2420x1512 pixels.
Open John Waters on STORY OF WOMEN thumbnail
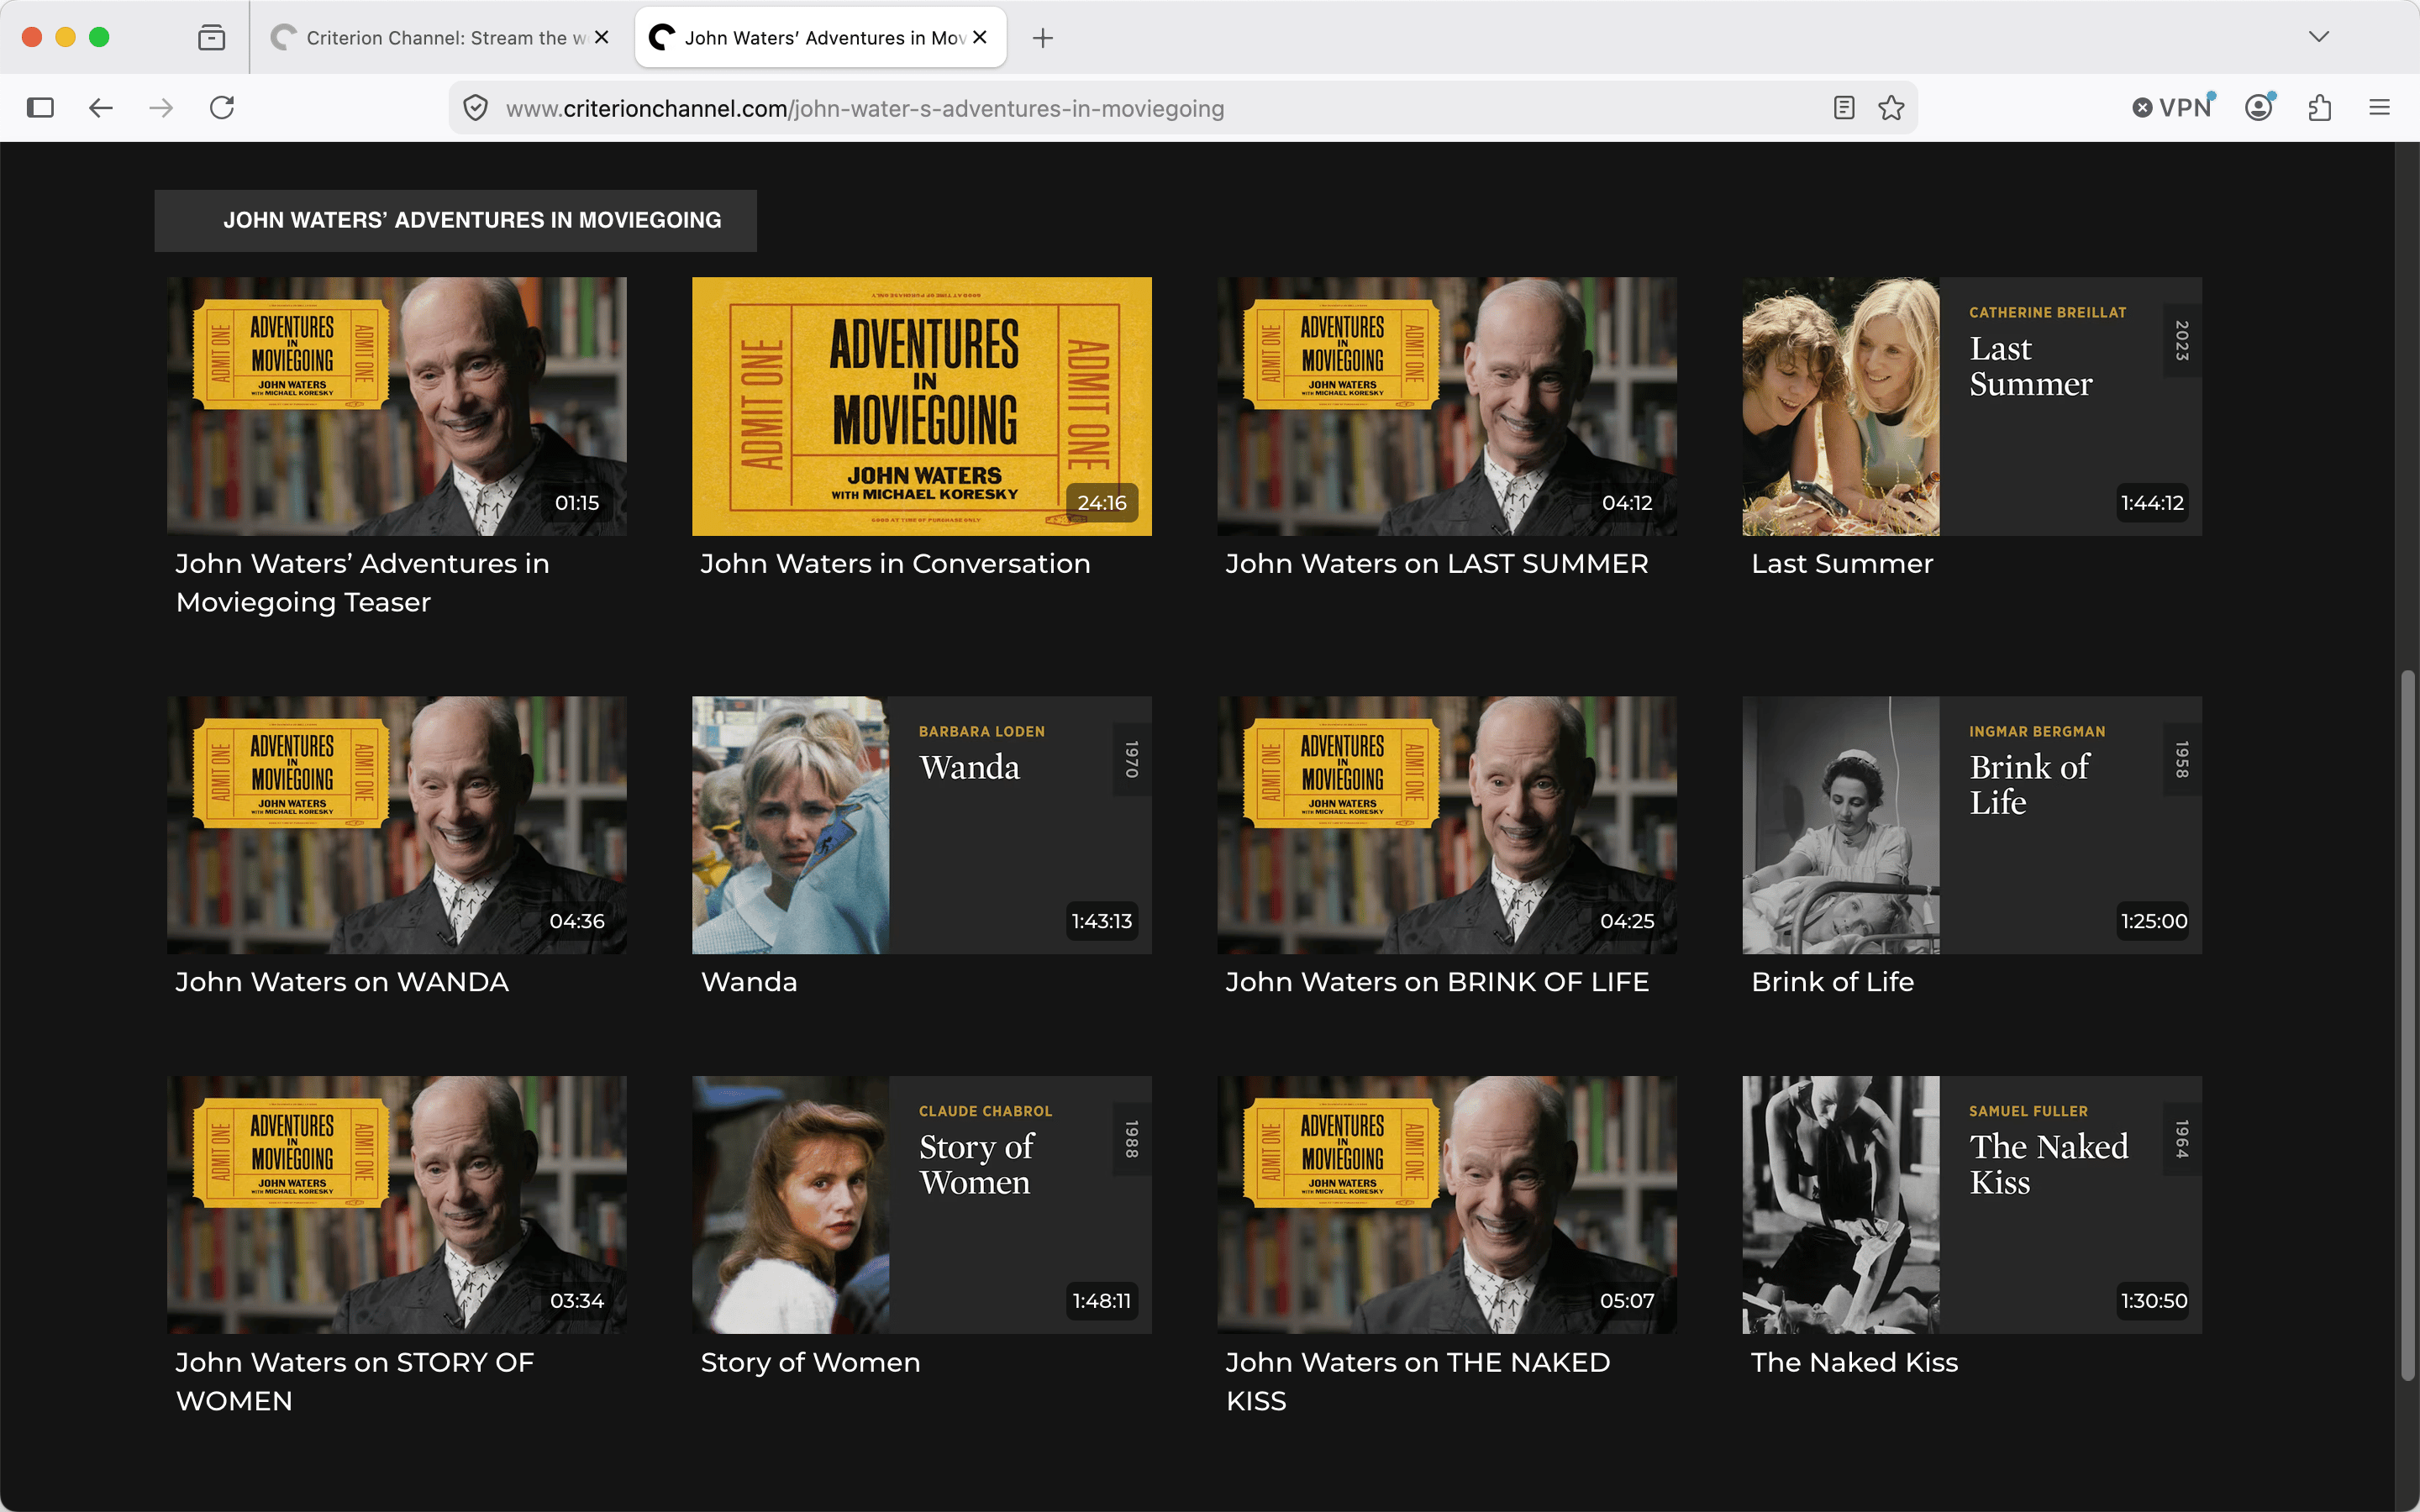(x=397, y=1205)
